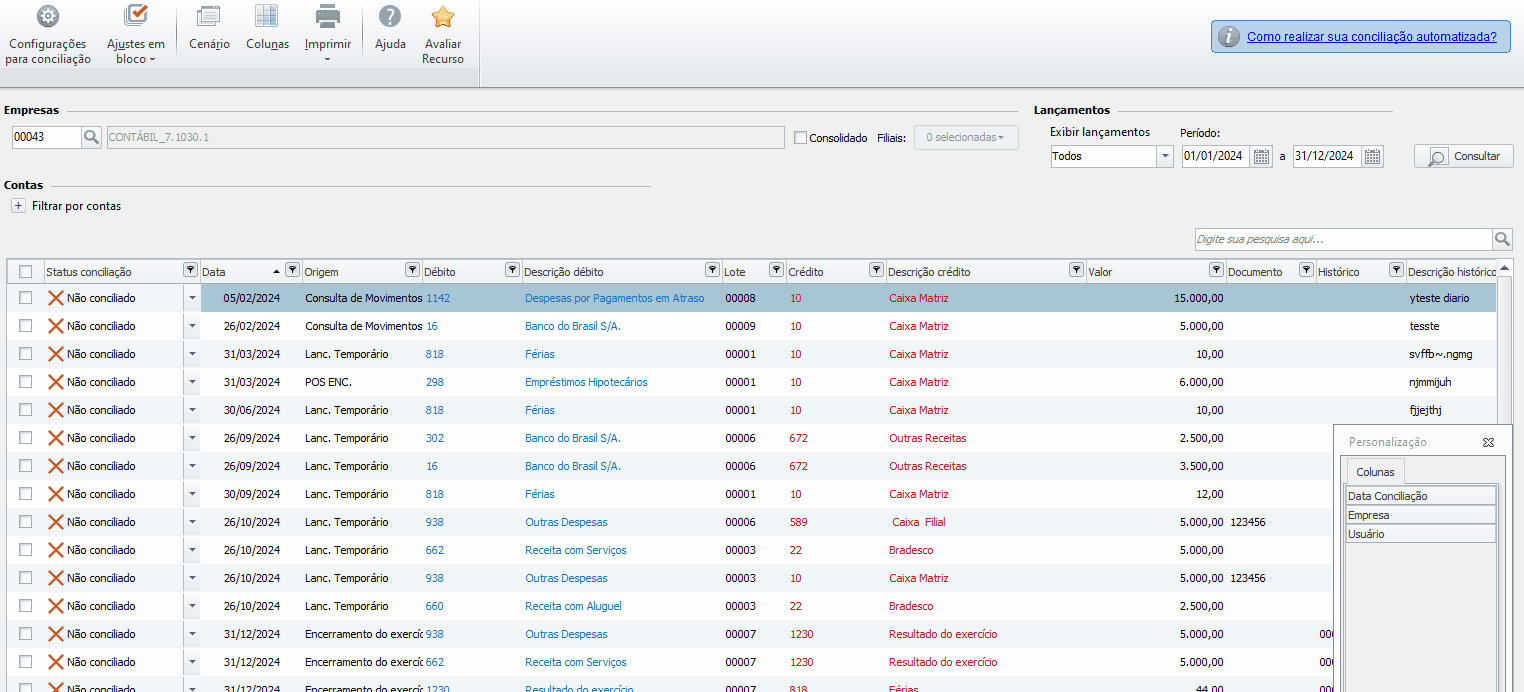Open the Colunas grid icon

click(x=267, y=17)
